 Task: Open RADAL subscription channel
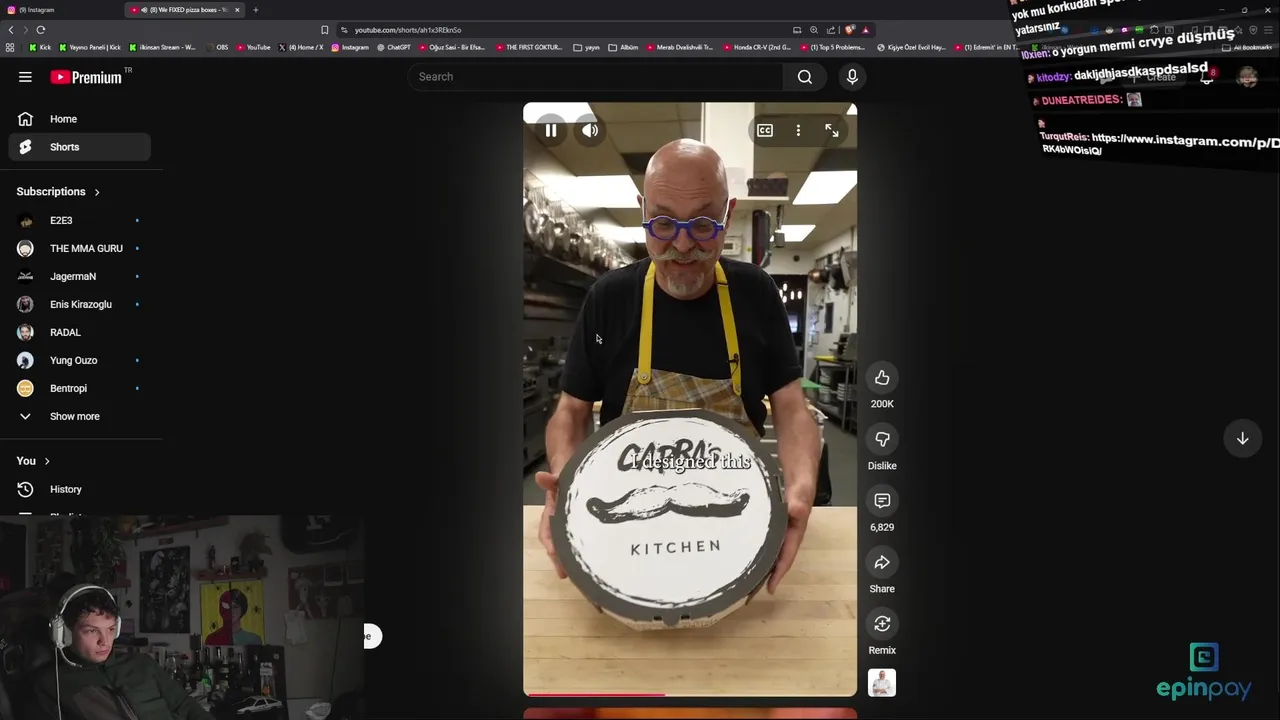pos(80,332)
